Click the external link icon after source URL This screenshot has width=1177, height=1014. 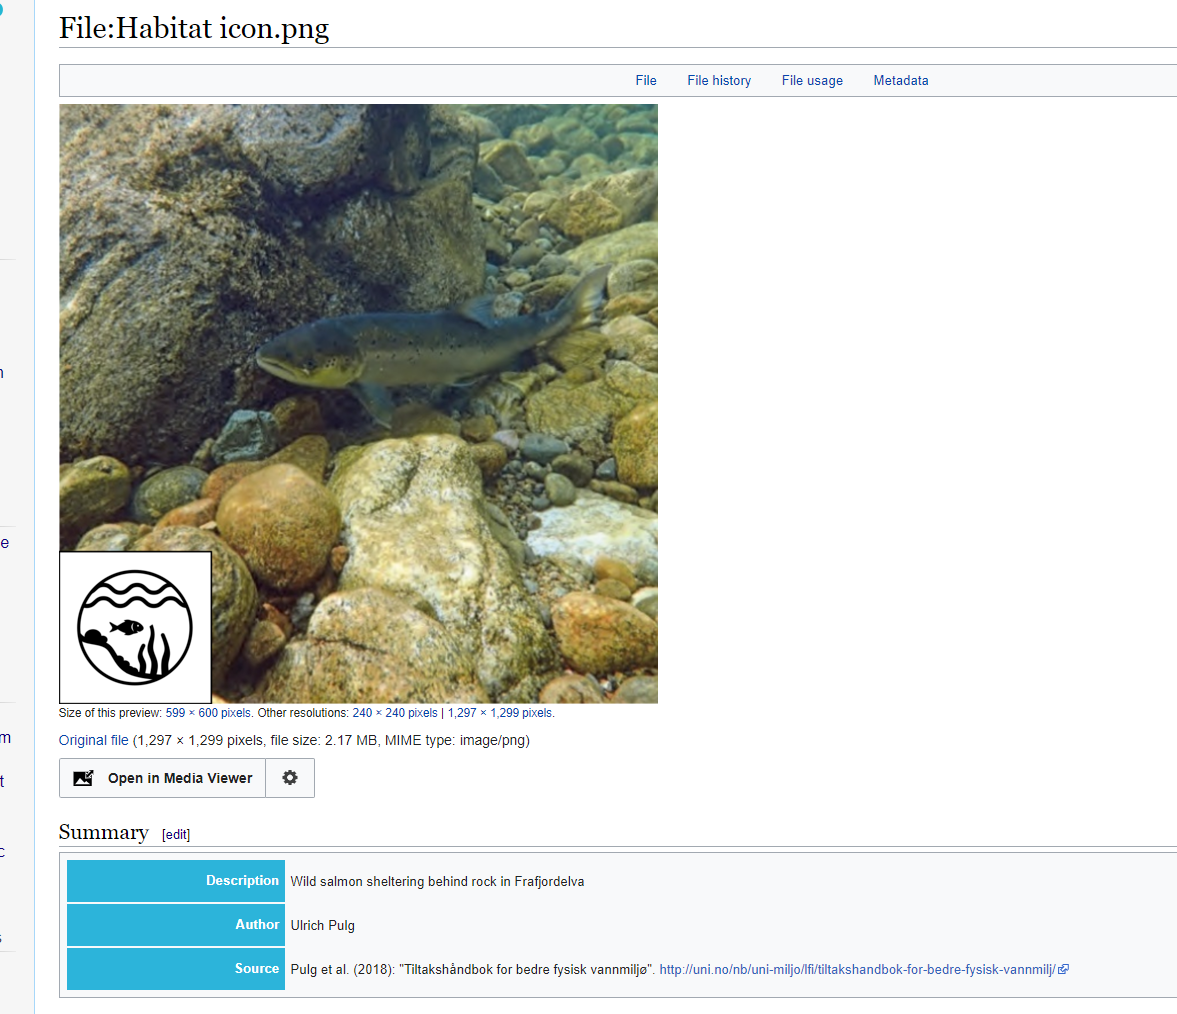point(1063,969)
